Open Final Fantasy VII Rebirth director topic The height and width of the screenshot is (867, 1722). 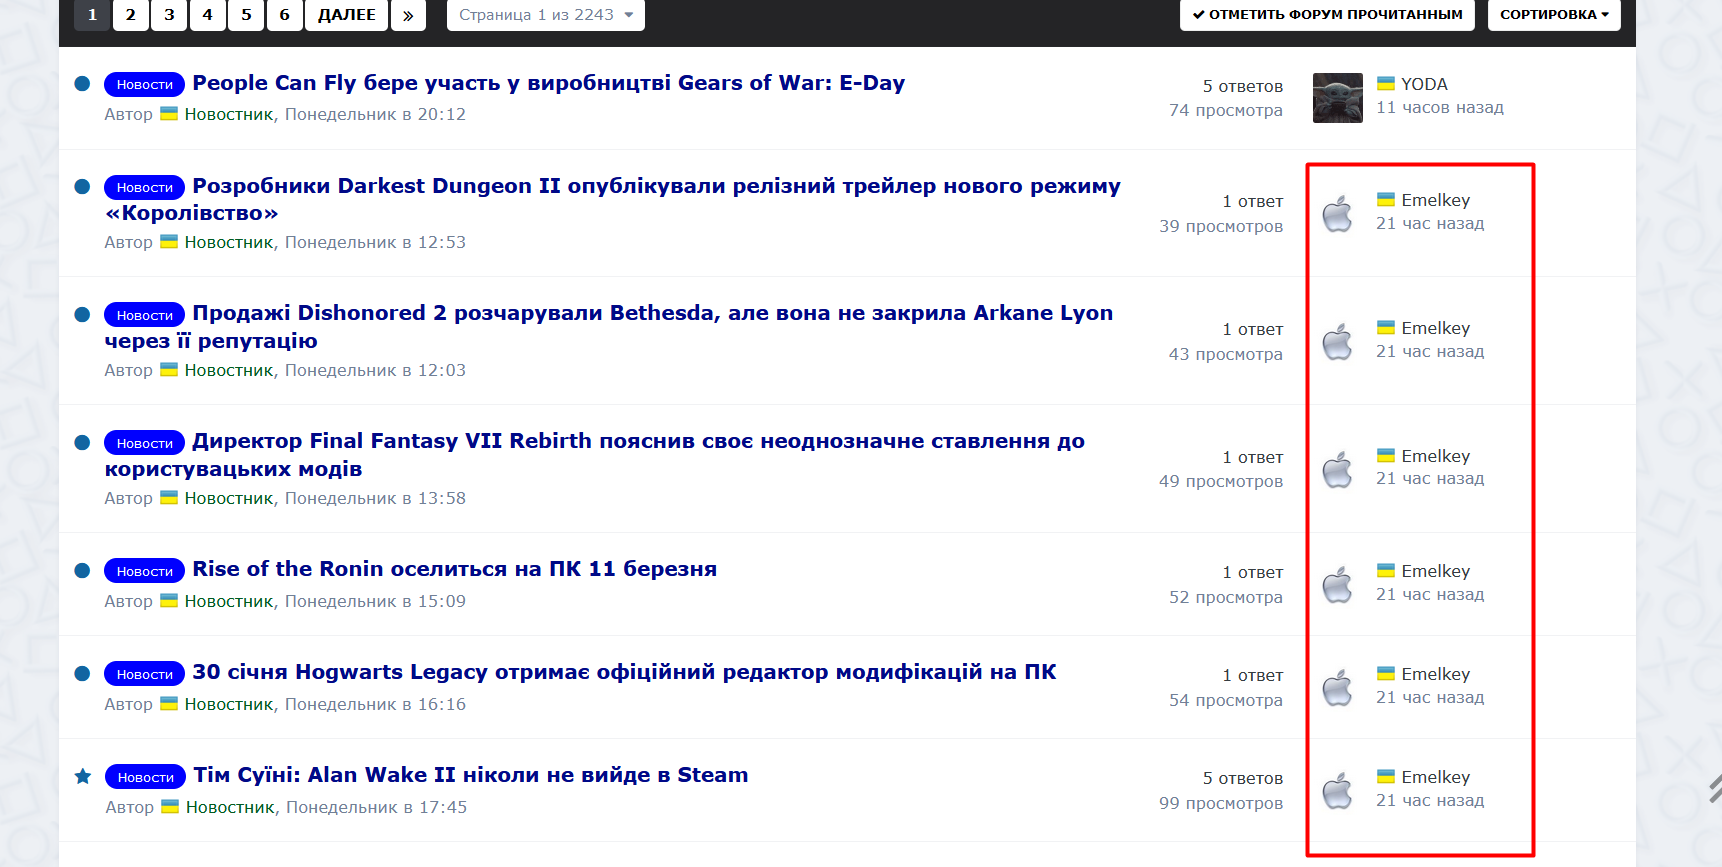tap(595, 455)
